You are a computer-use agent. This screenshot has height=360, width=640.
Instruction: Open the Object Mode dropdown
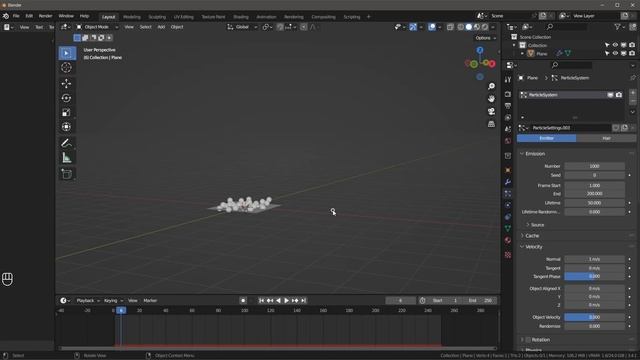point(97,27)
